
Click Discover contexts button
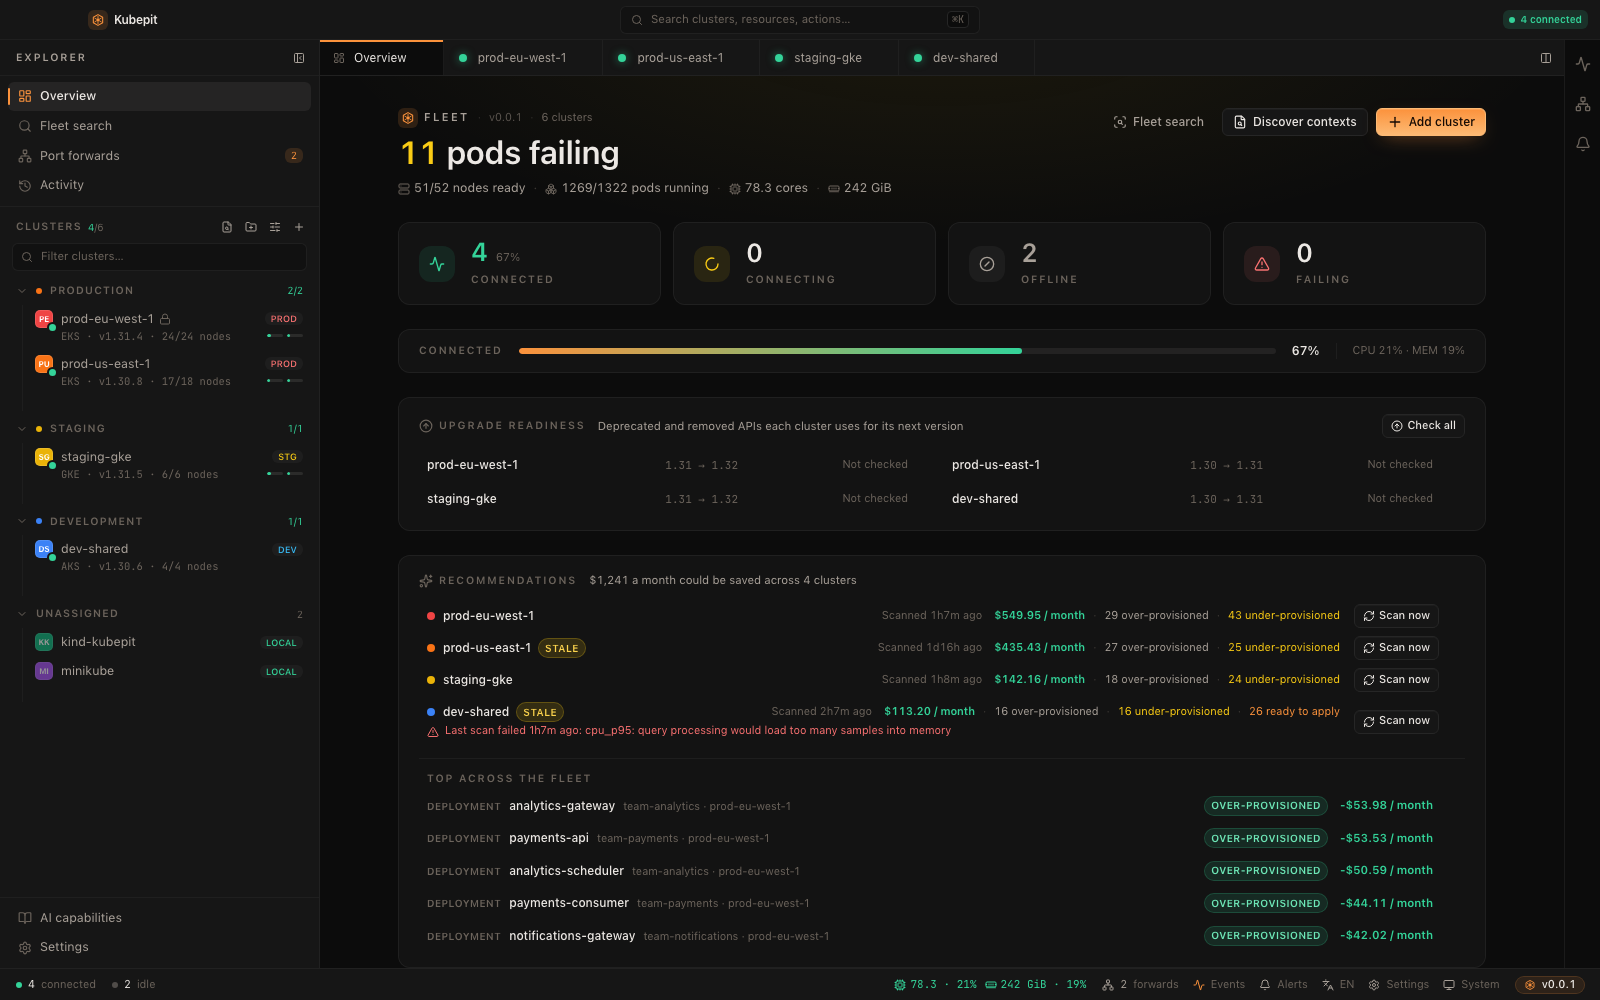(1295, 122)
